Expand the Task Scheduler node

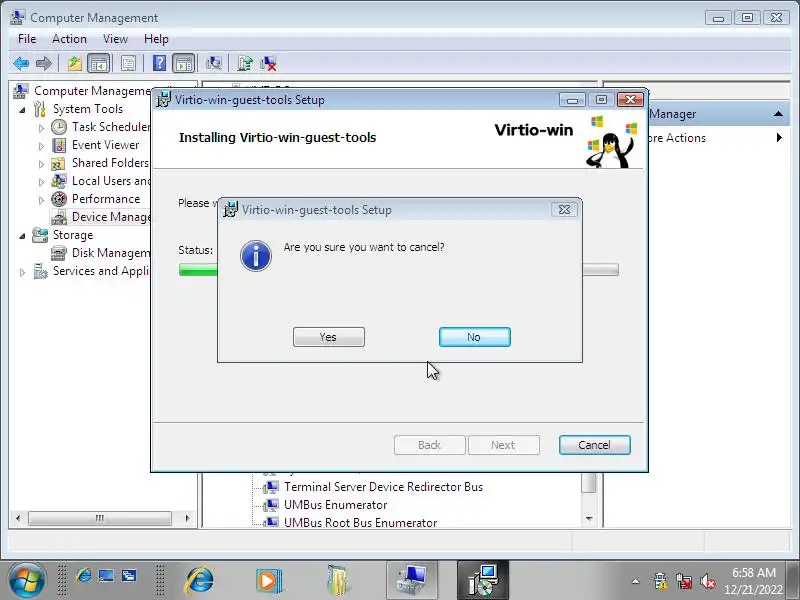tap(41, 128)
